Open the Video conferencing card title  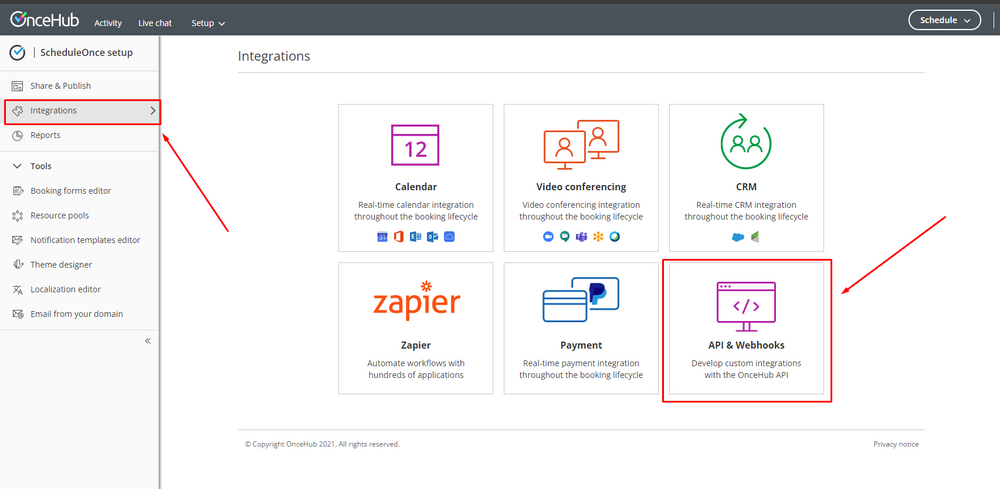tap(581, 187)
